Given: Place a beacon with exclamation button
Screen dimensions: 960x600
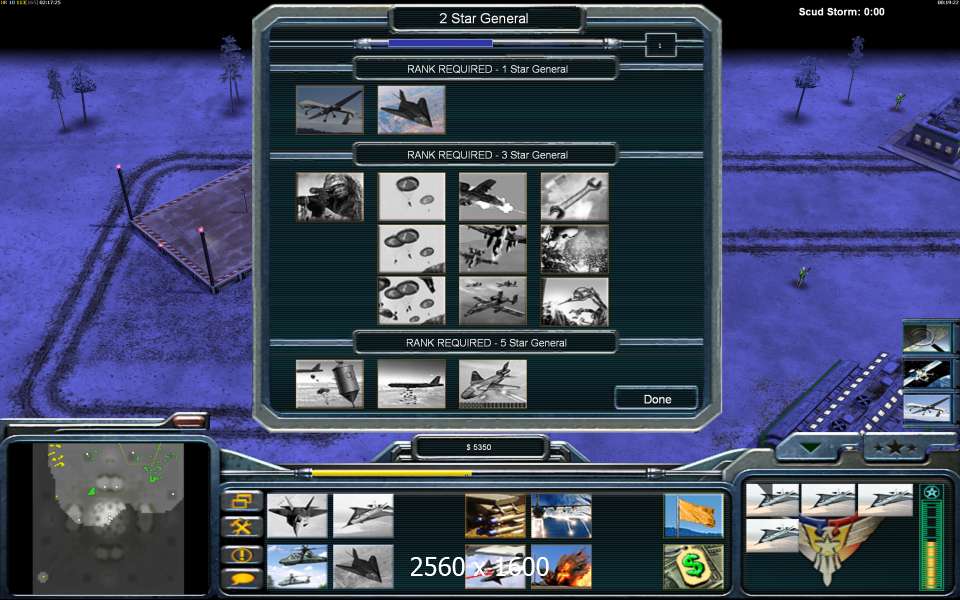Looking at the screenshot, I should click(x=242, y=555).
